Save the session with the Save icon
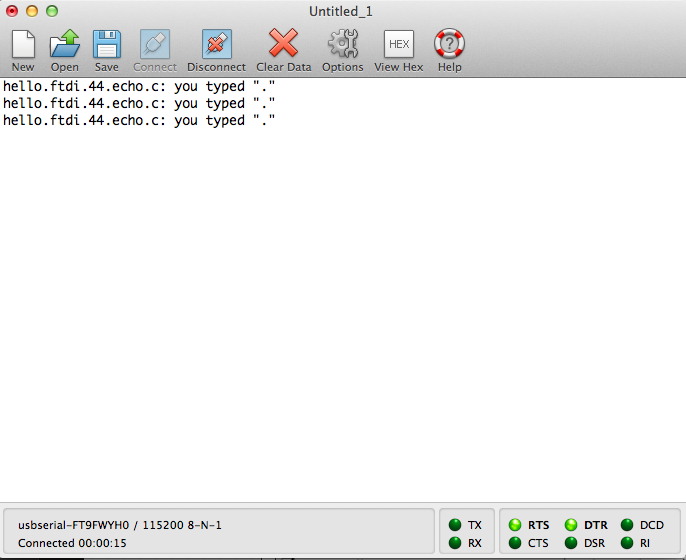The width and height of the screenshot is (686, 560). click(x=107, y=44)
